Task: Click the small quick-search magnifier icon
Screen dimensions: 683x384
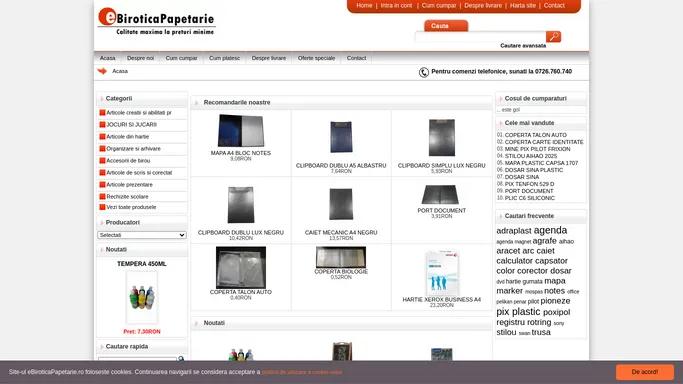Action: coord(181,359)
